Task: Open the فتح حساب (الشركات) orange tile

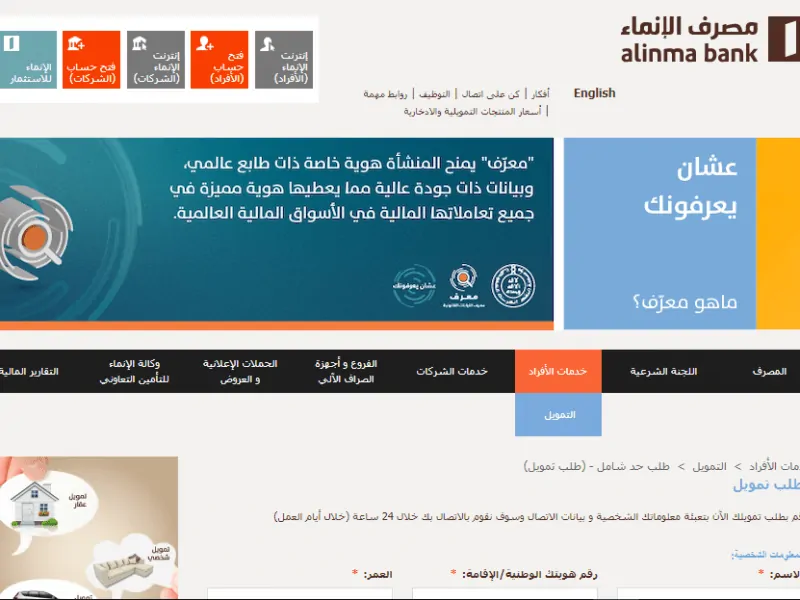Action: click(x=91, y=60)
